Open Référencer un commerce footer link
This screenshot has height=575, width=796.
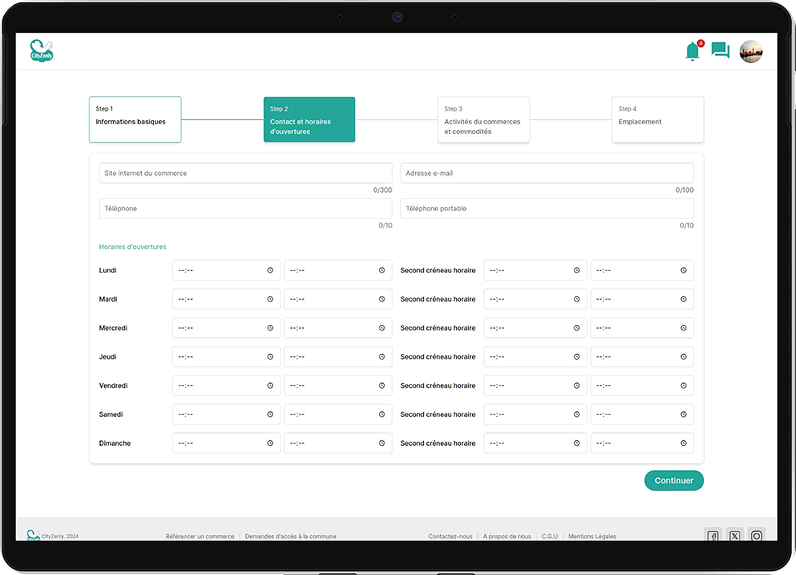coord(200,536)
